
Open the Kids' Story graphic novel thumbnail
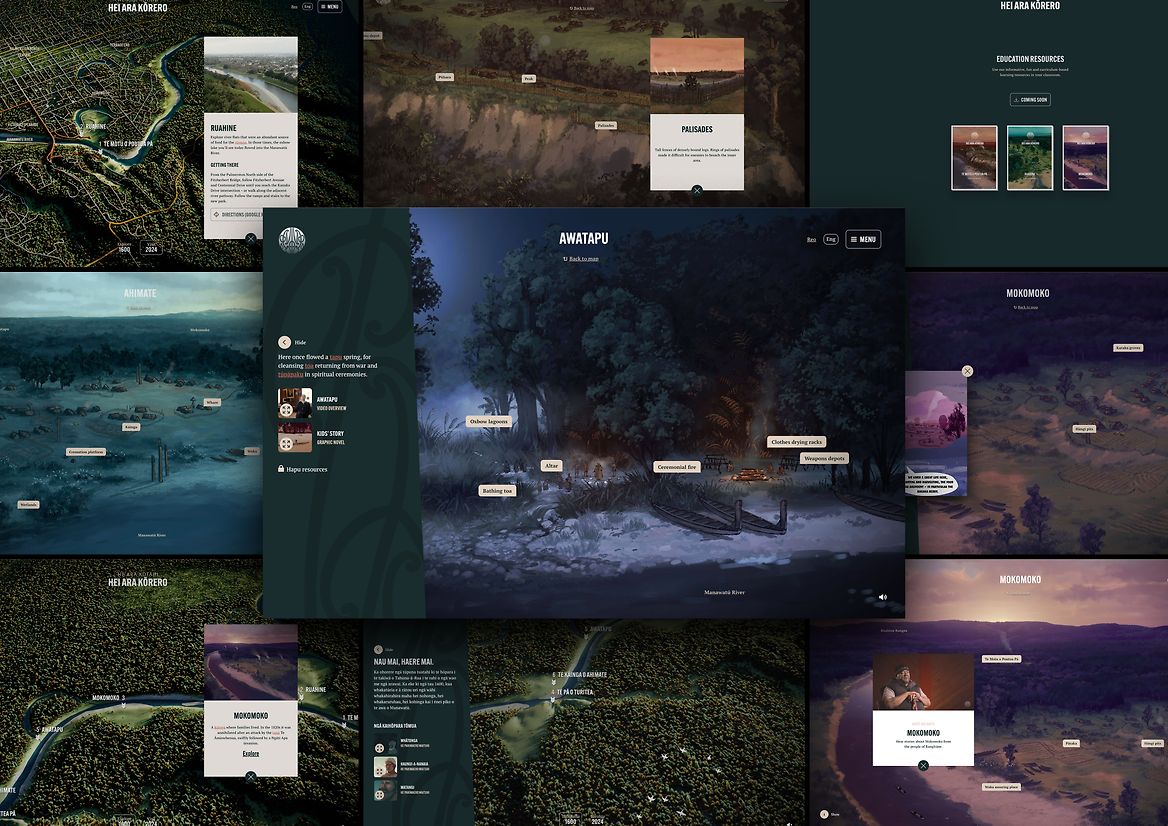[x=294, y=439]
